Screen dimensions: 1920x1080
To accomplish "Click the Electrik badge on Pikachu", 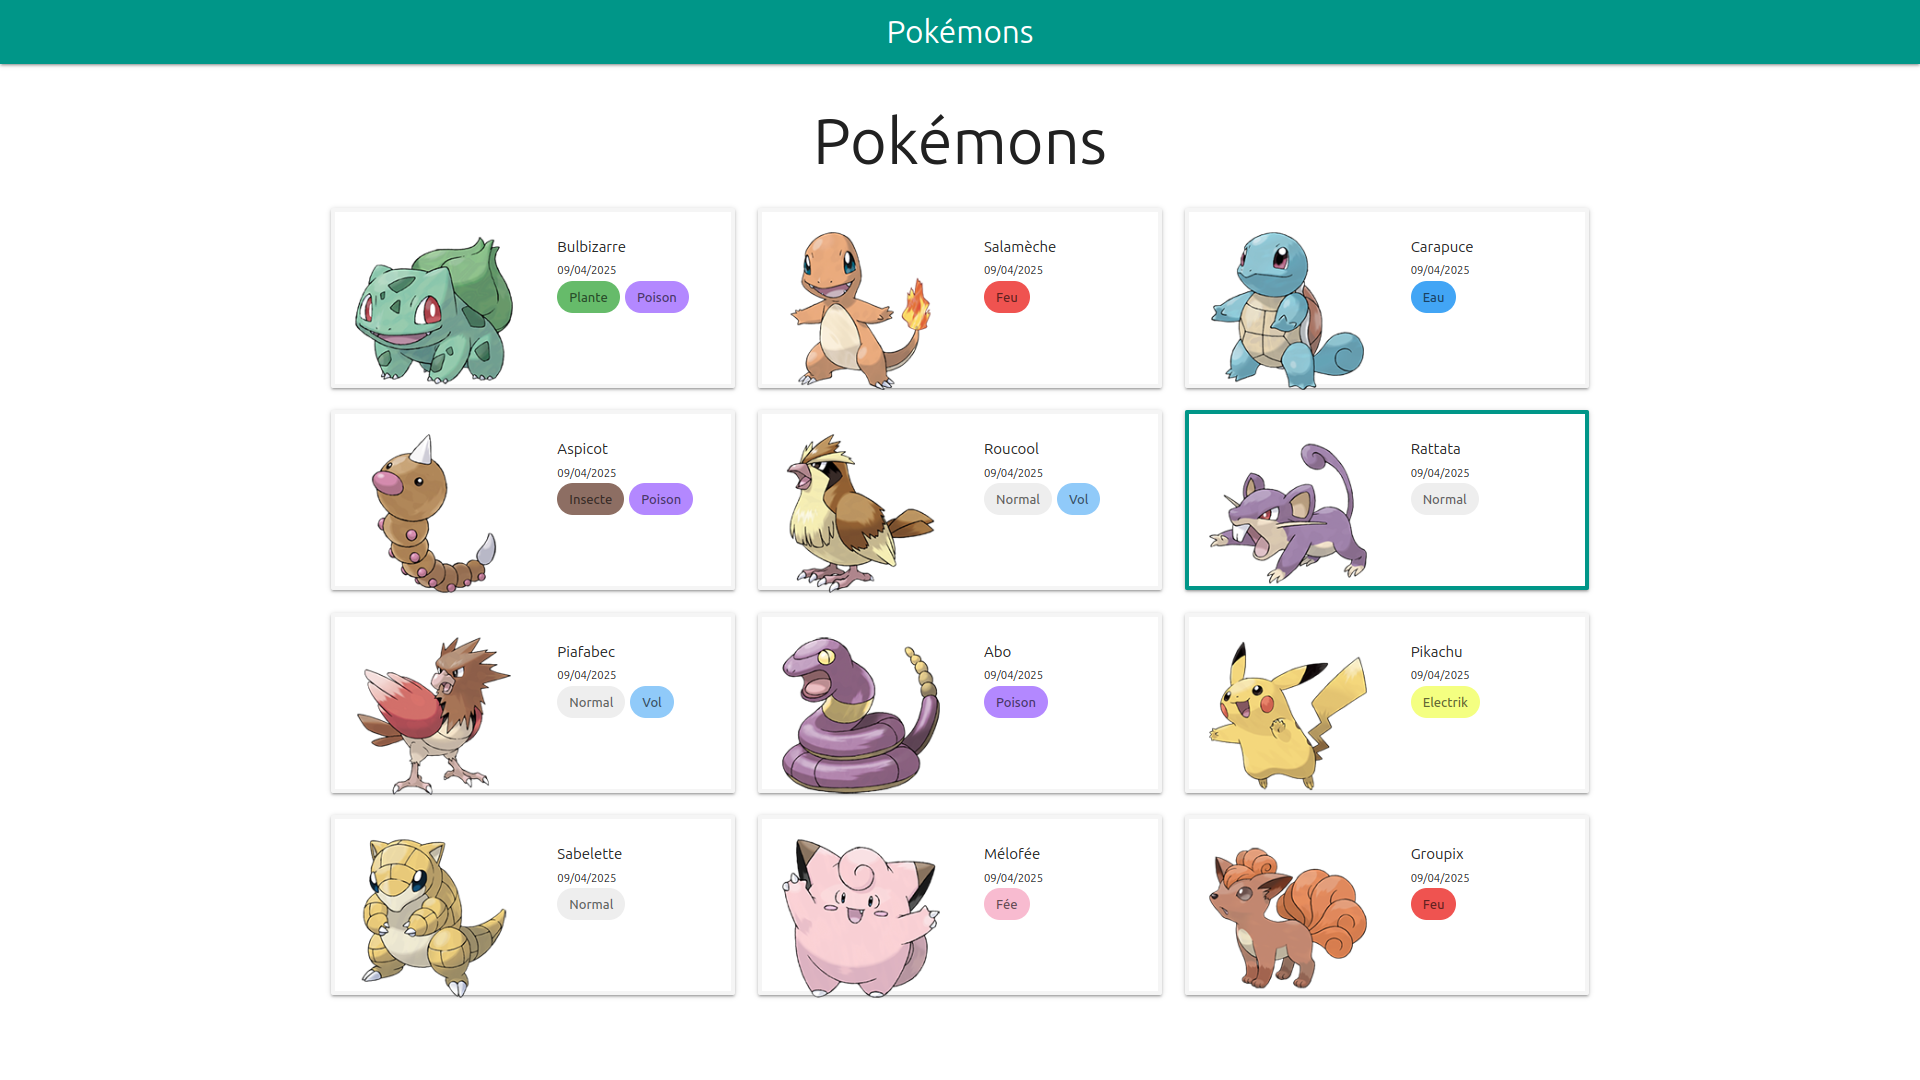I will (x=1445, y=702).
